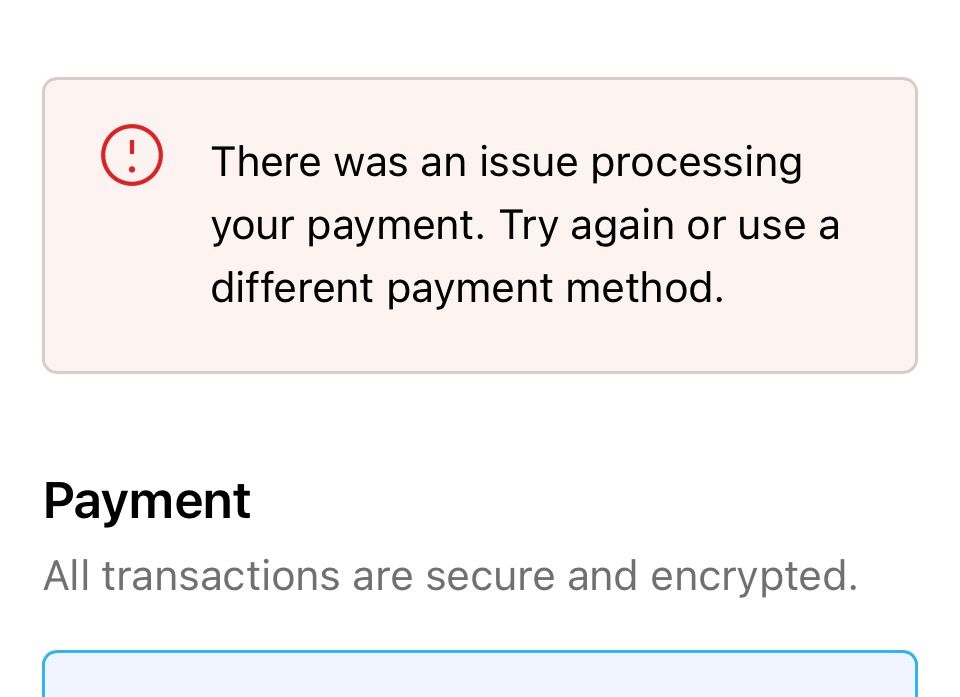
Task: Tap the word 'There' starting the error message
Action: click(266, 162)
